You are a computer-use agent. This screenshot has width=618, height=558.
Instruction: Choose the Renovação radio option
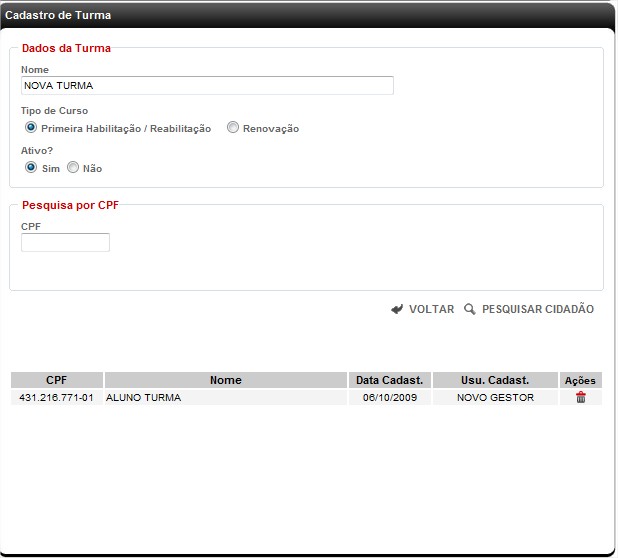tap(233, 128)
